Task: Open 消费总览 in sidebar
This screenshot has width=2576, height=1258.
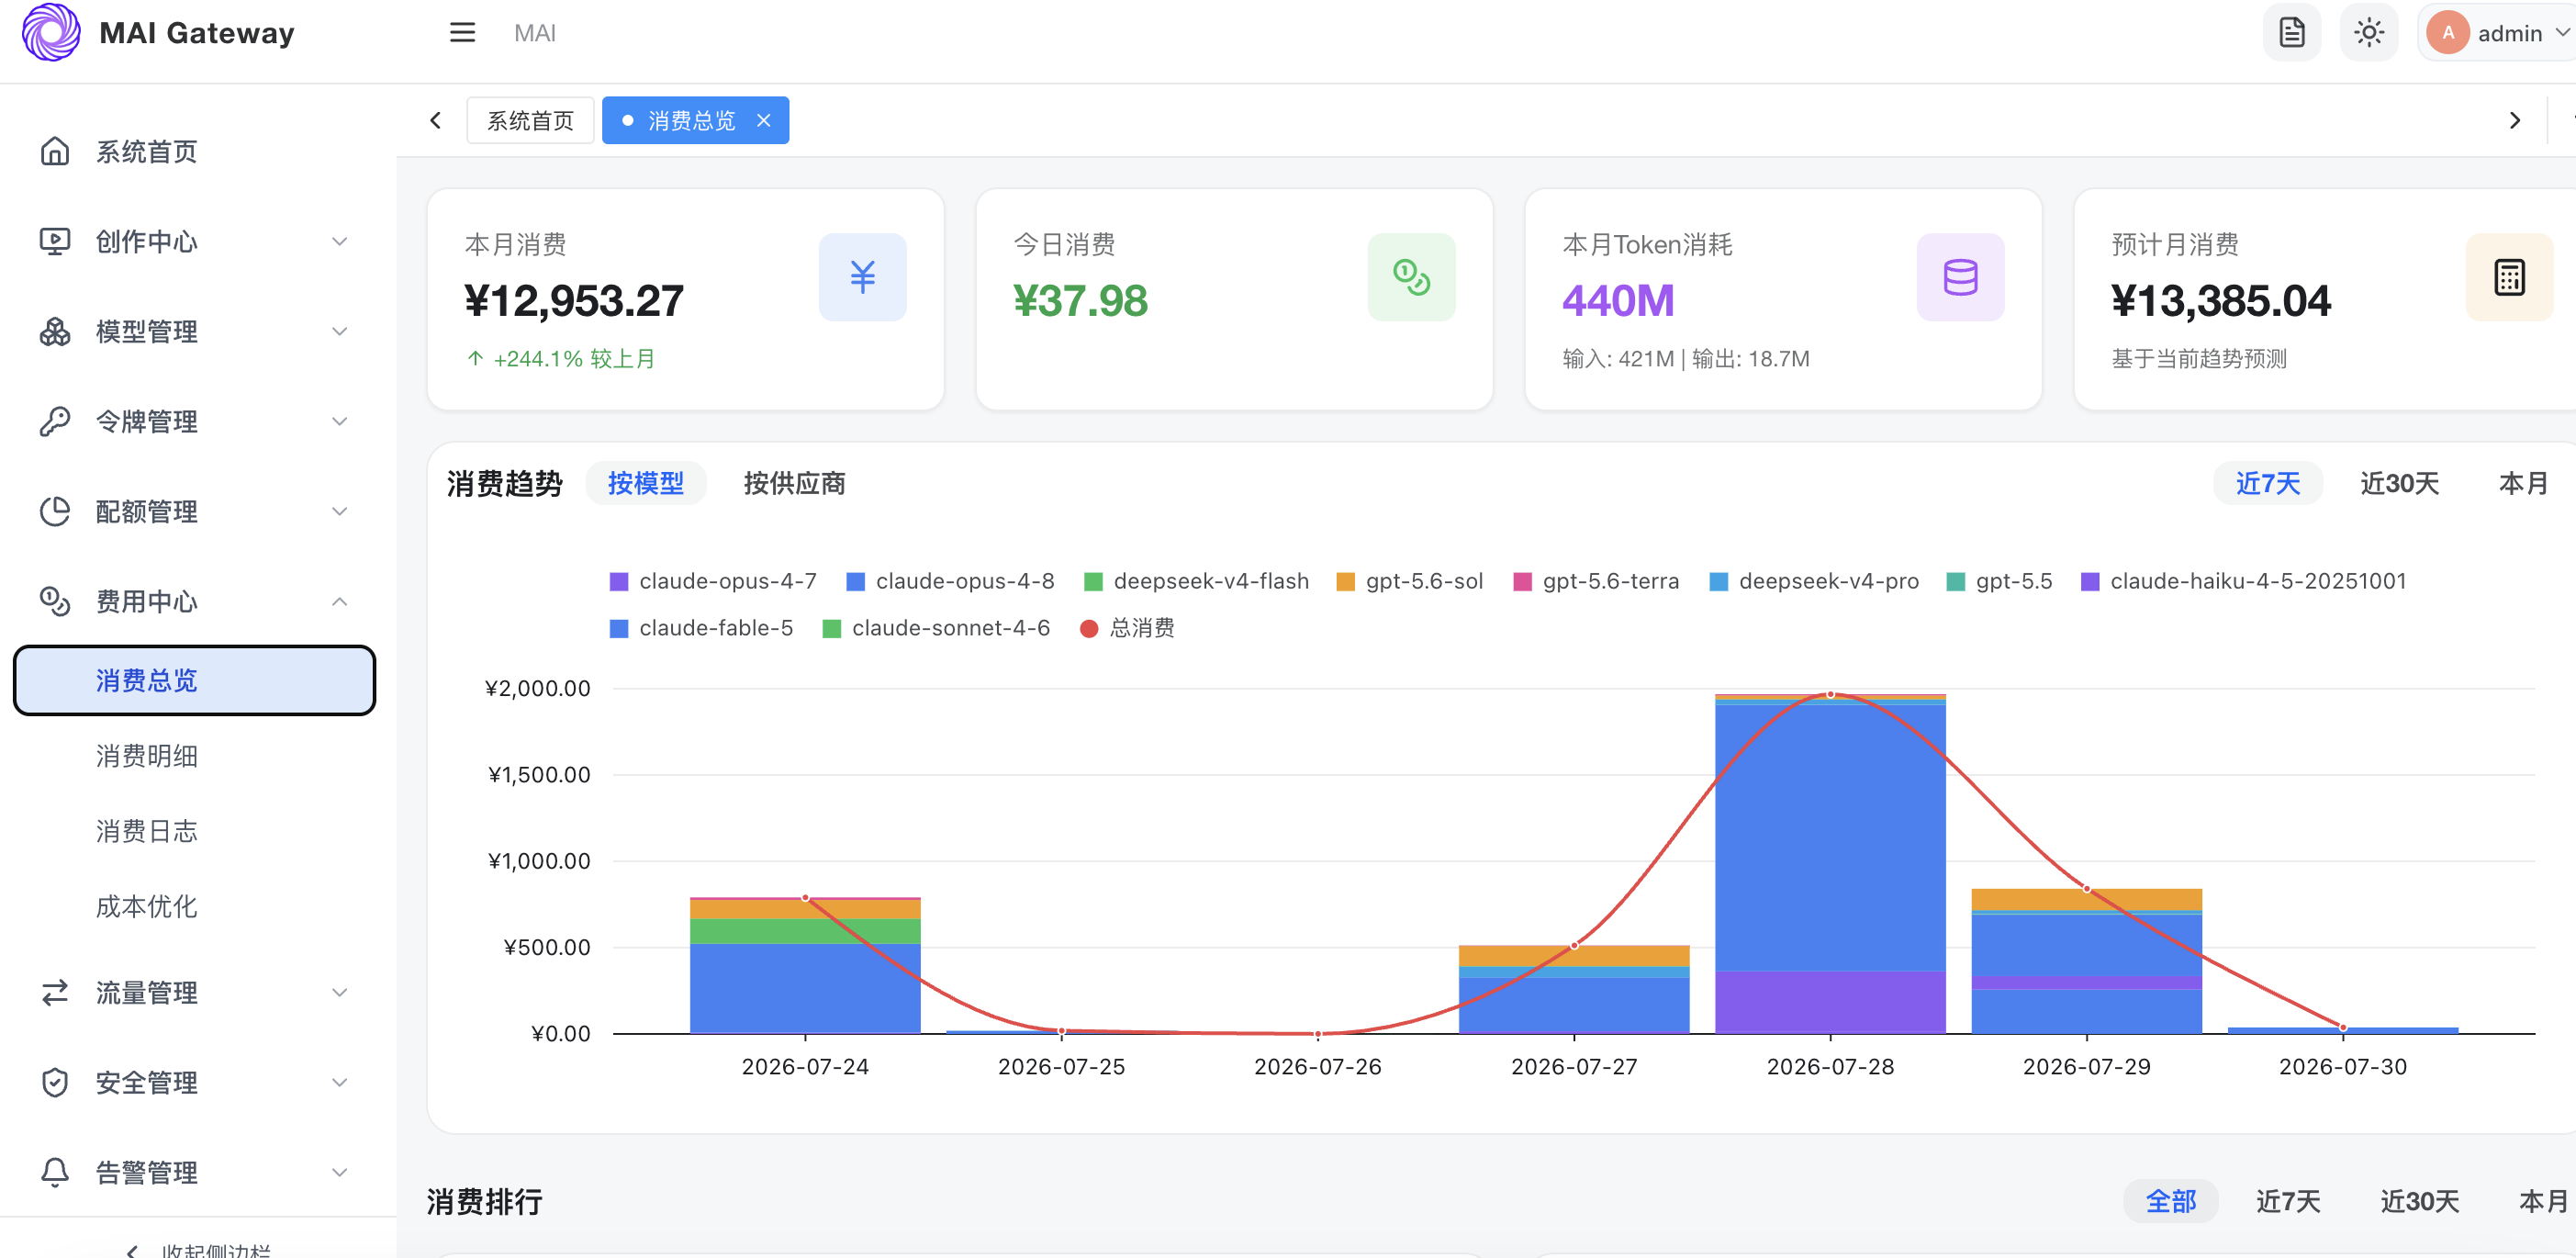Action: 194,680
